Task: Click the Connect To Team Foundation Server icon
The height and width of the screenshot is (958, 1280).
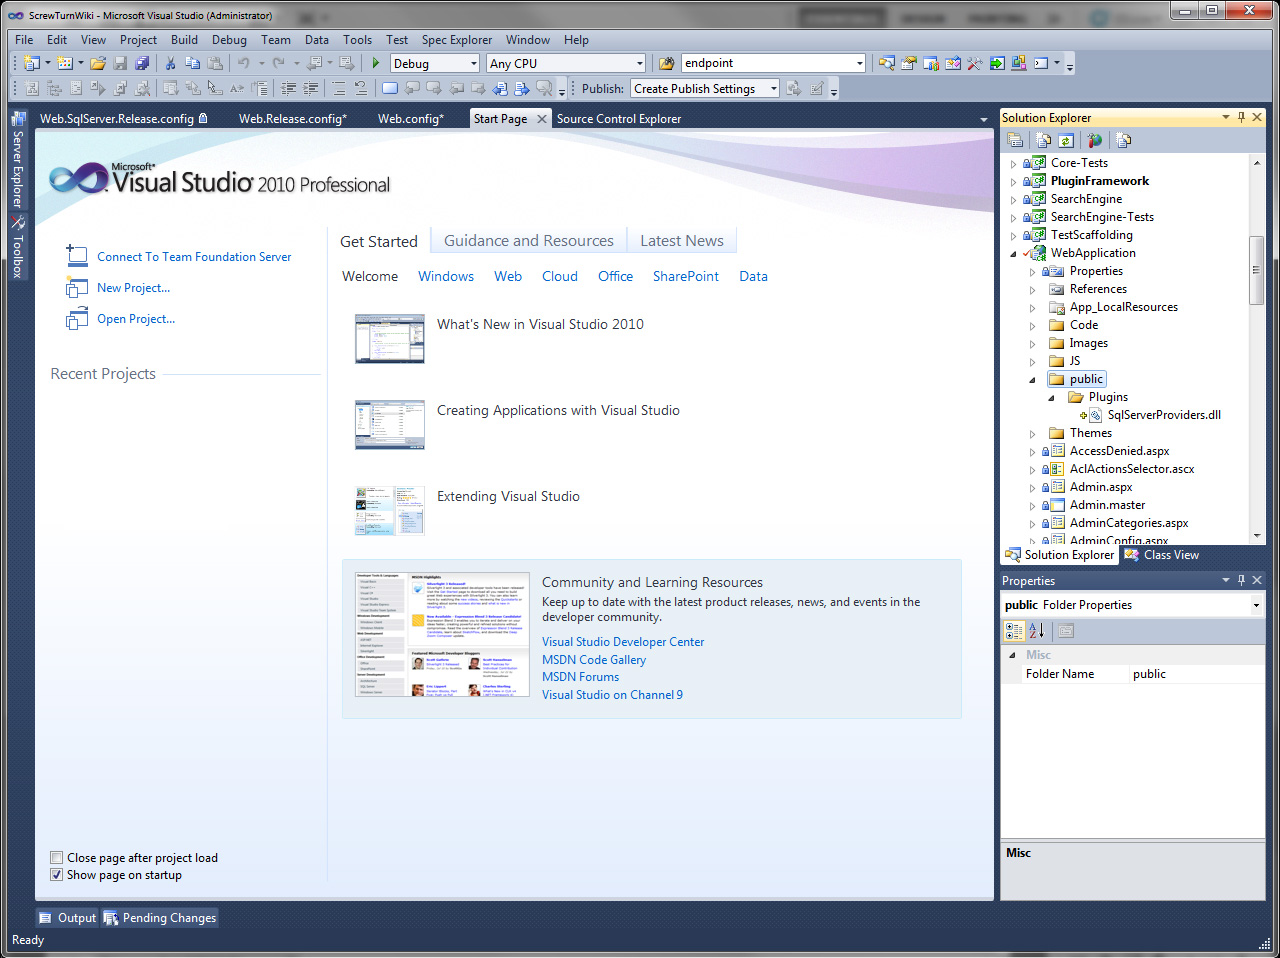Action: click(77, 256)
